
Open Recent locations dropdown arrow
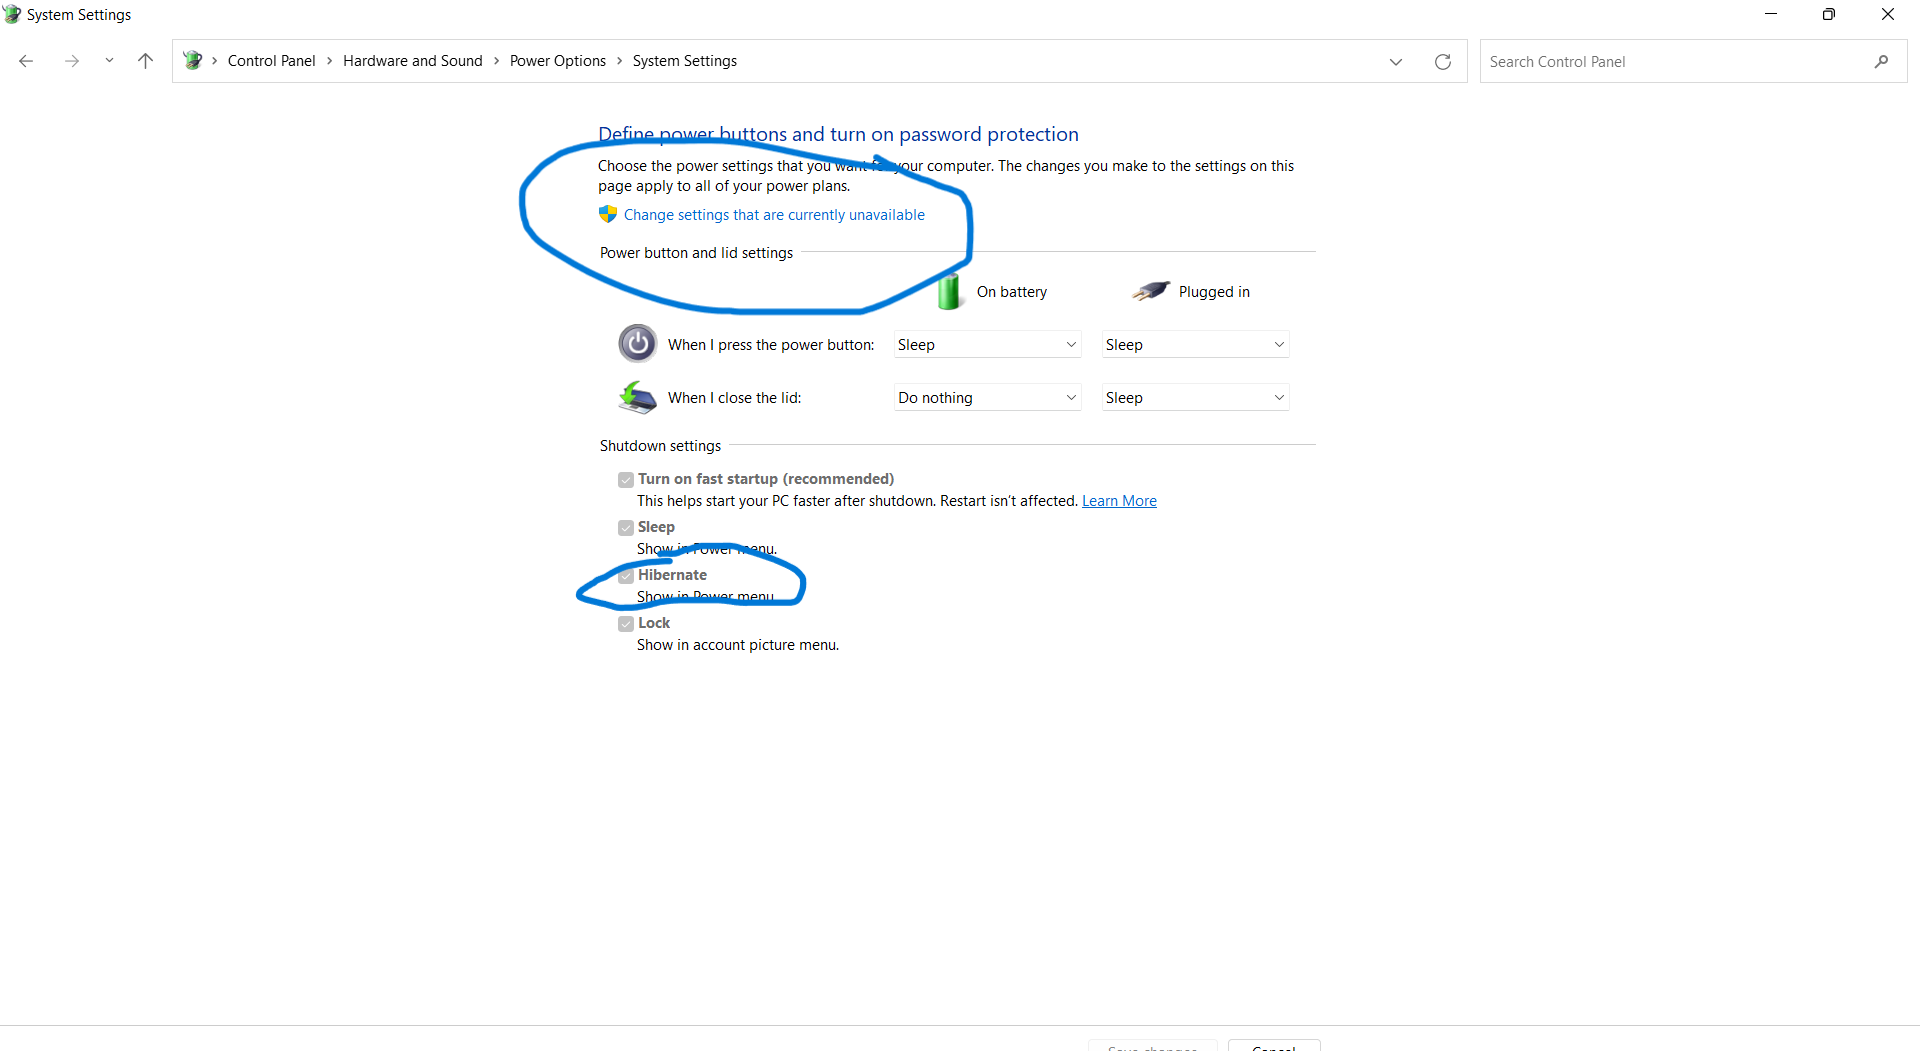[x=109, y=61]
